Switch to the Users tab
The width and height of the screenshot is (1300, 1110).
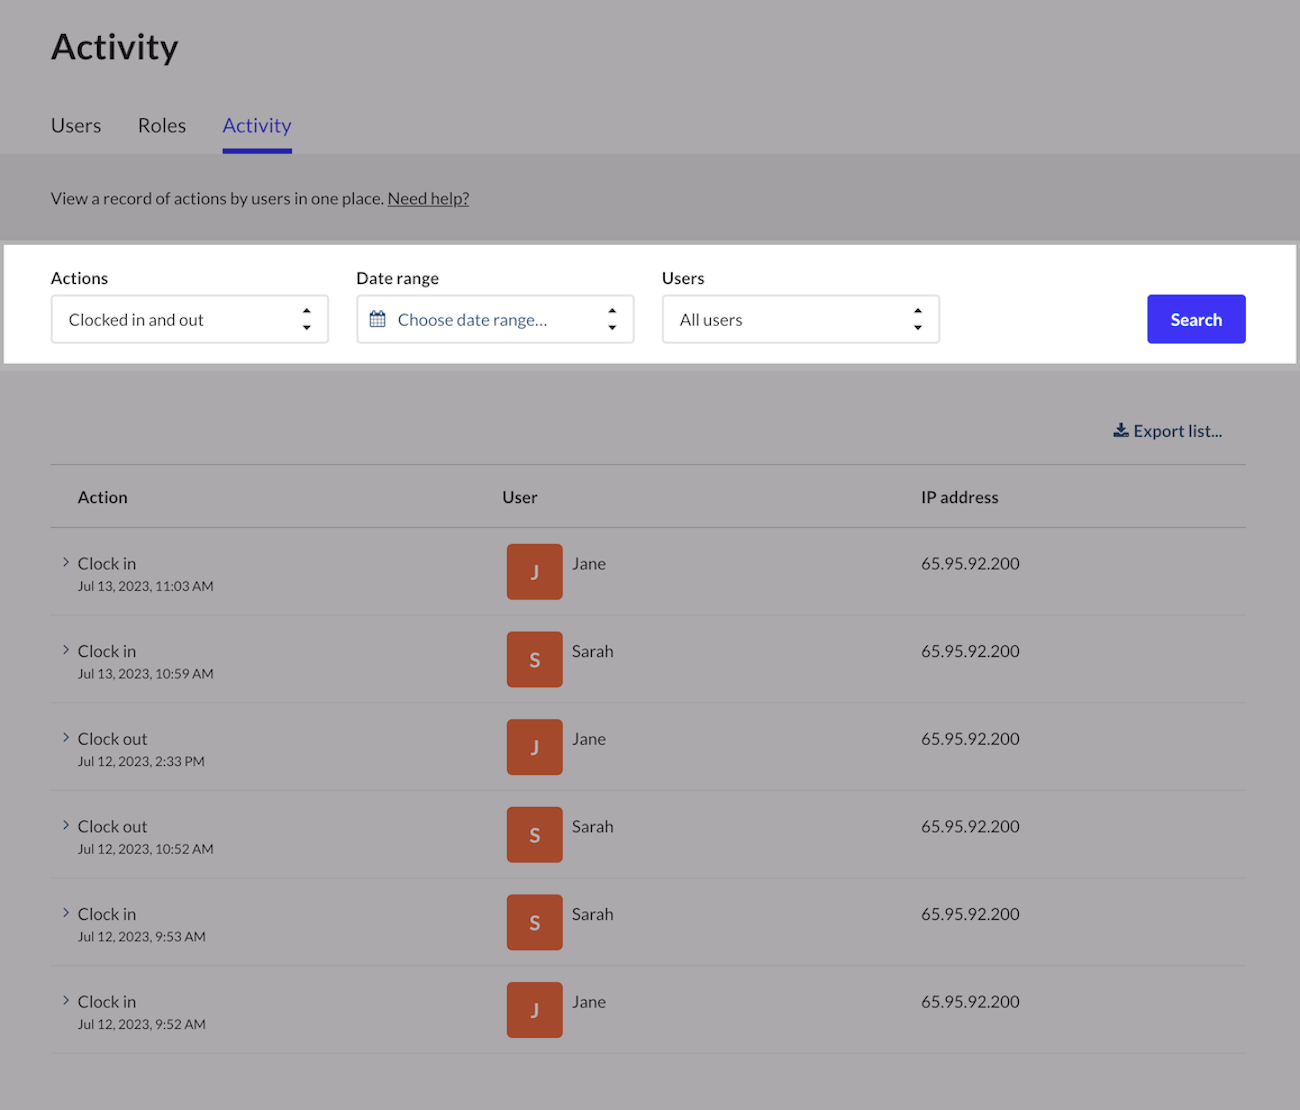point(76,126)
